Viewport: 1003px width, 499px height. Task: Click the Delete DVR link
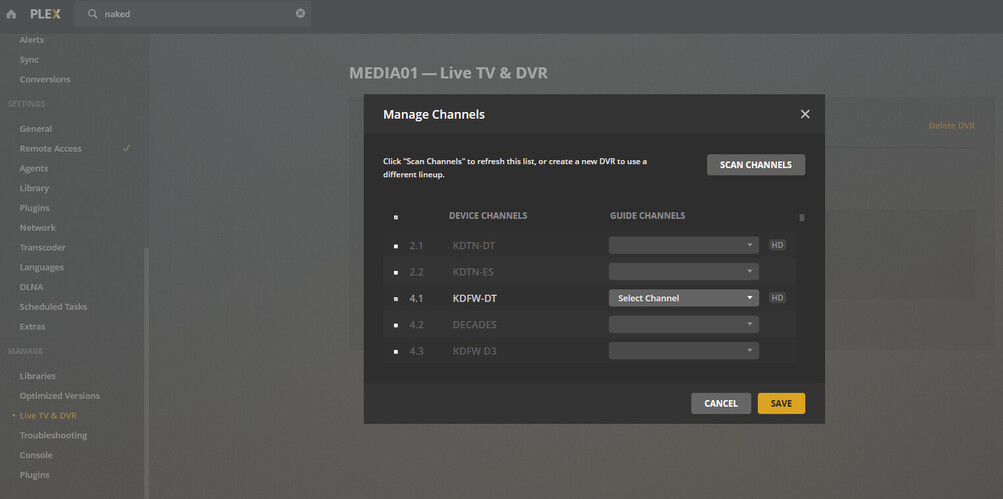coord(951,125)
